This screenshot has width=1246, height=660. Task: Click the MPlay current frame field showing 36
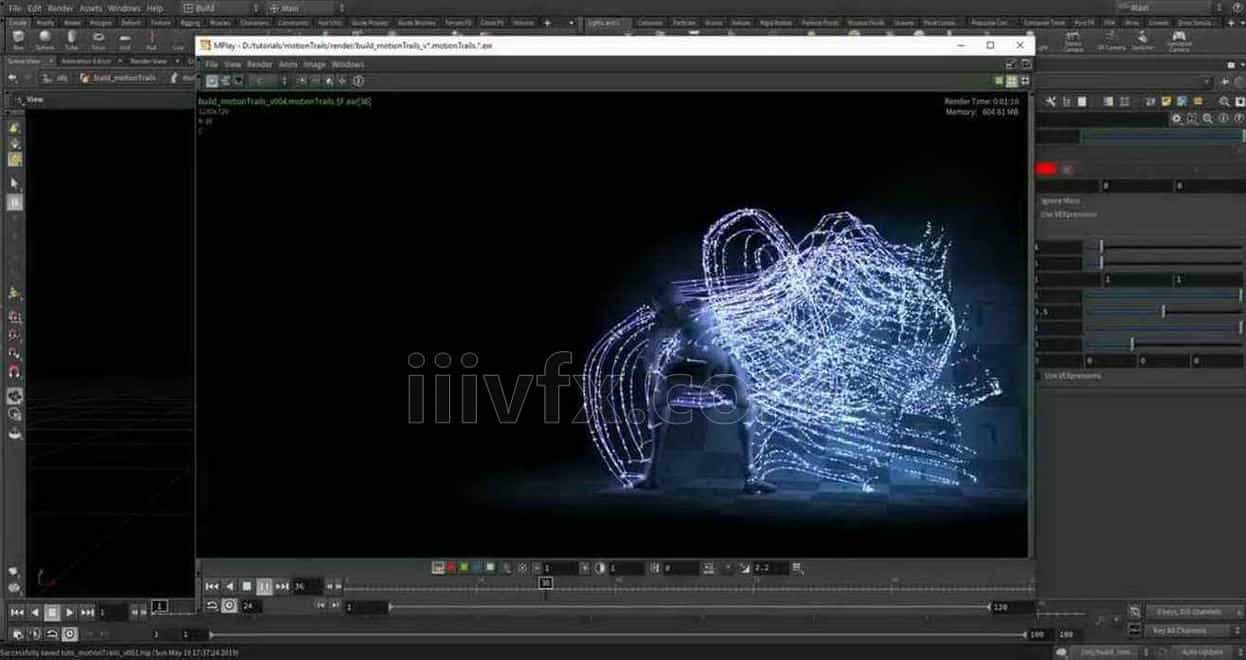click(306, 586)
